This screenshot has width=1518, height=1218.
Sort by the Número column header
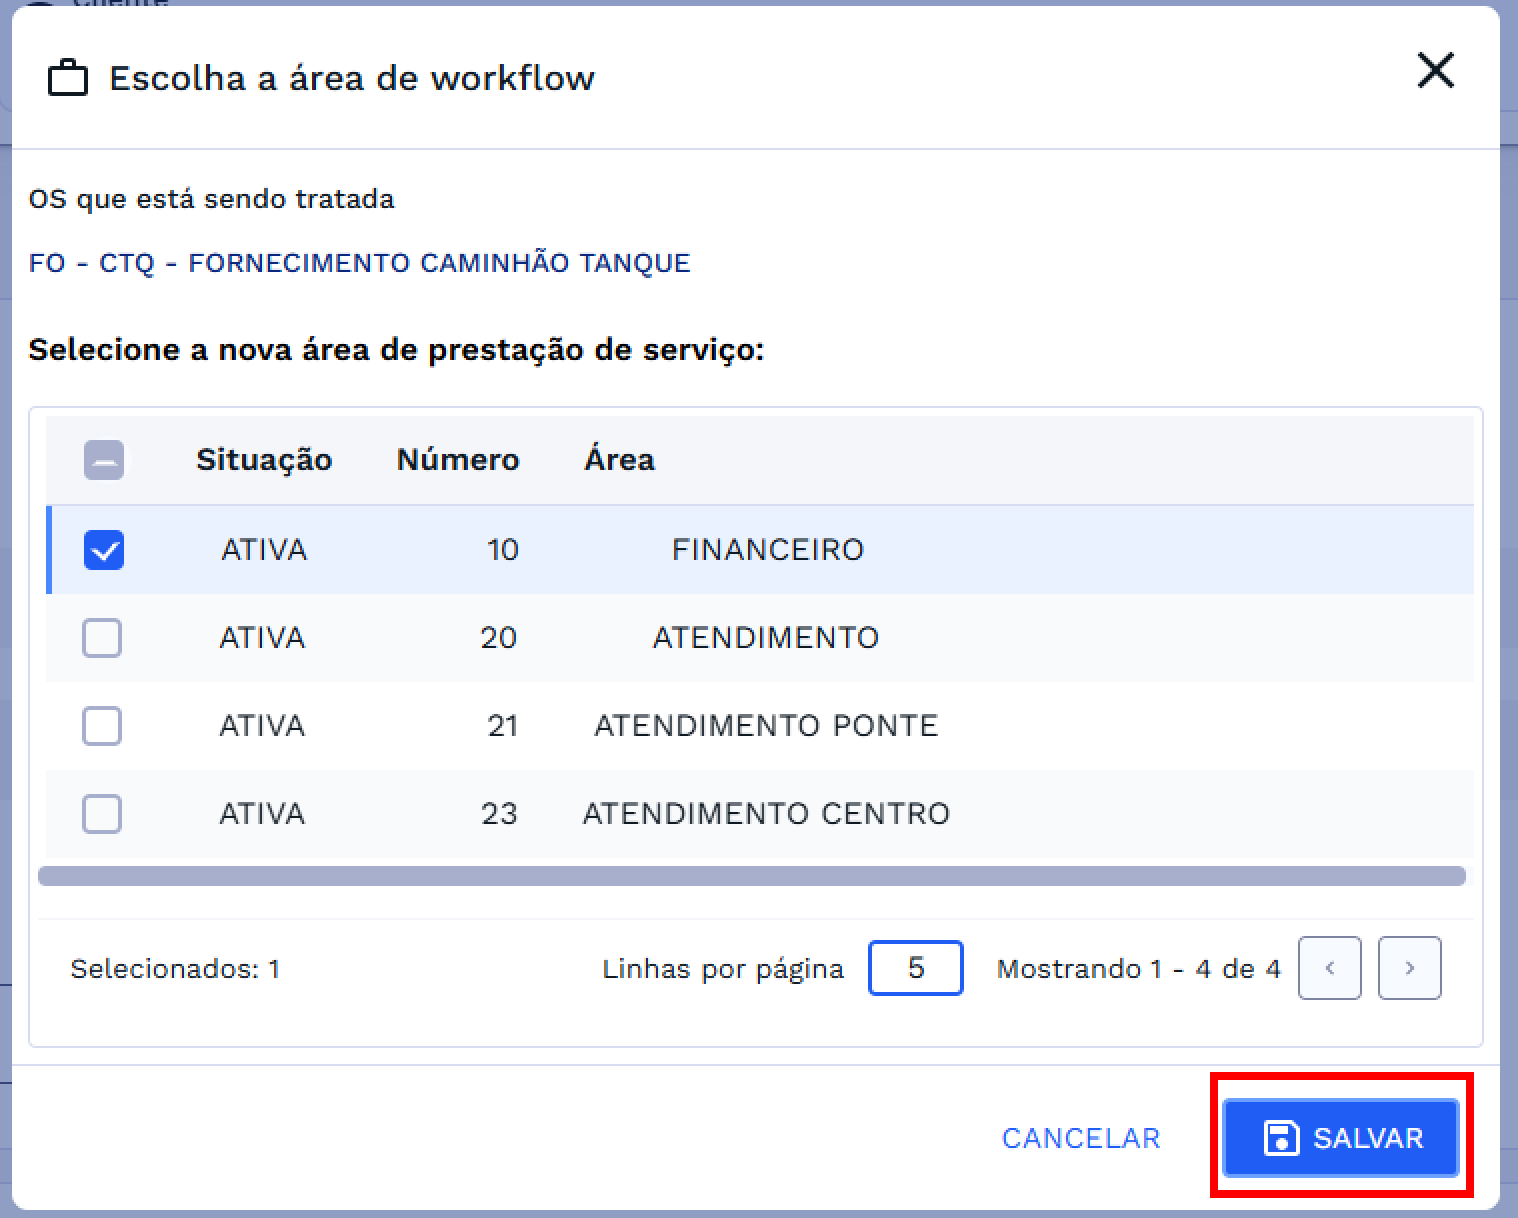[458, 460]
